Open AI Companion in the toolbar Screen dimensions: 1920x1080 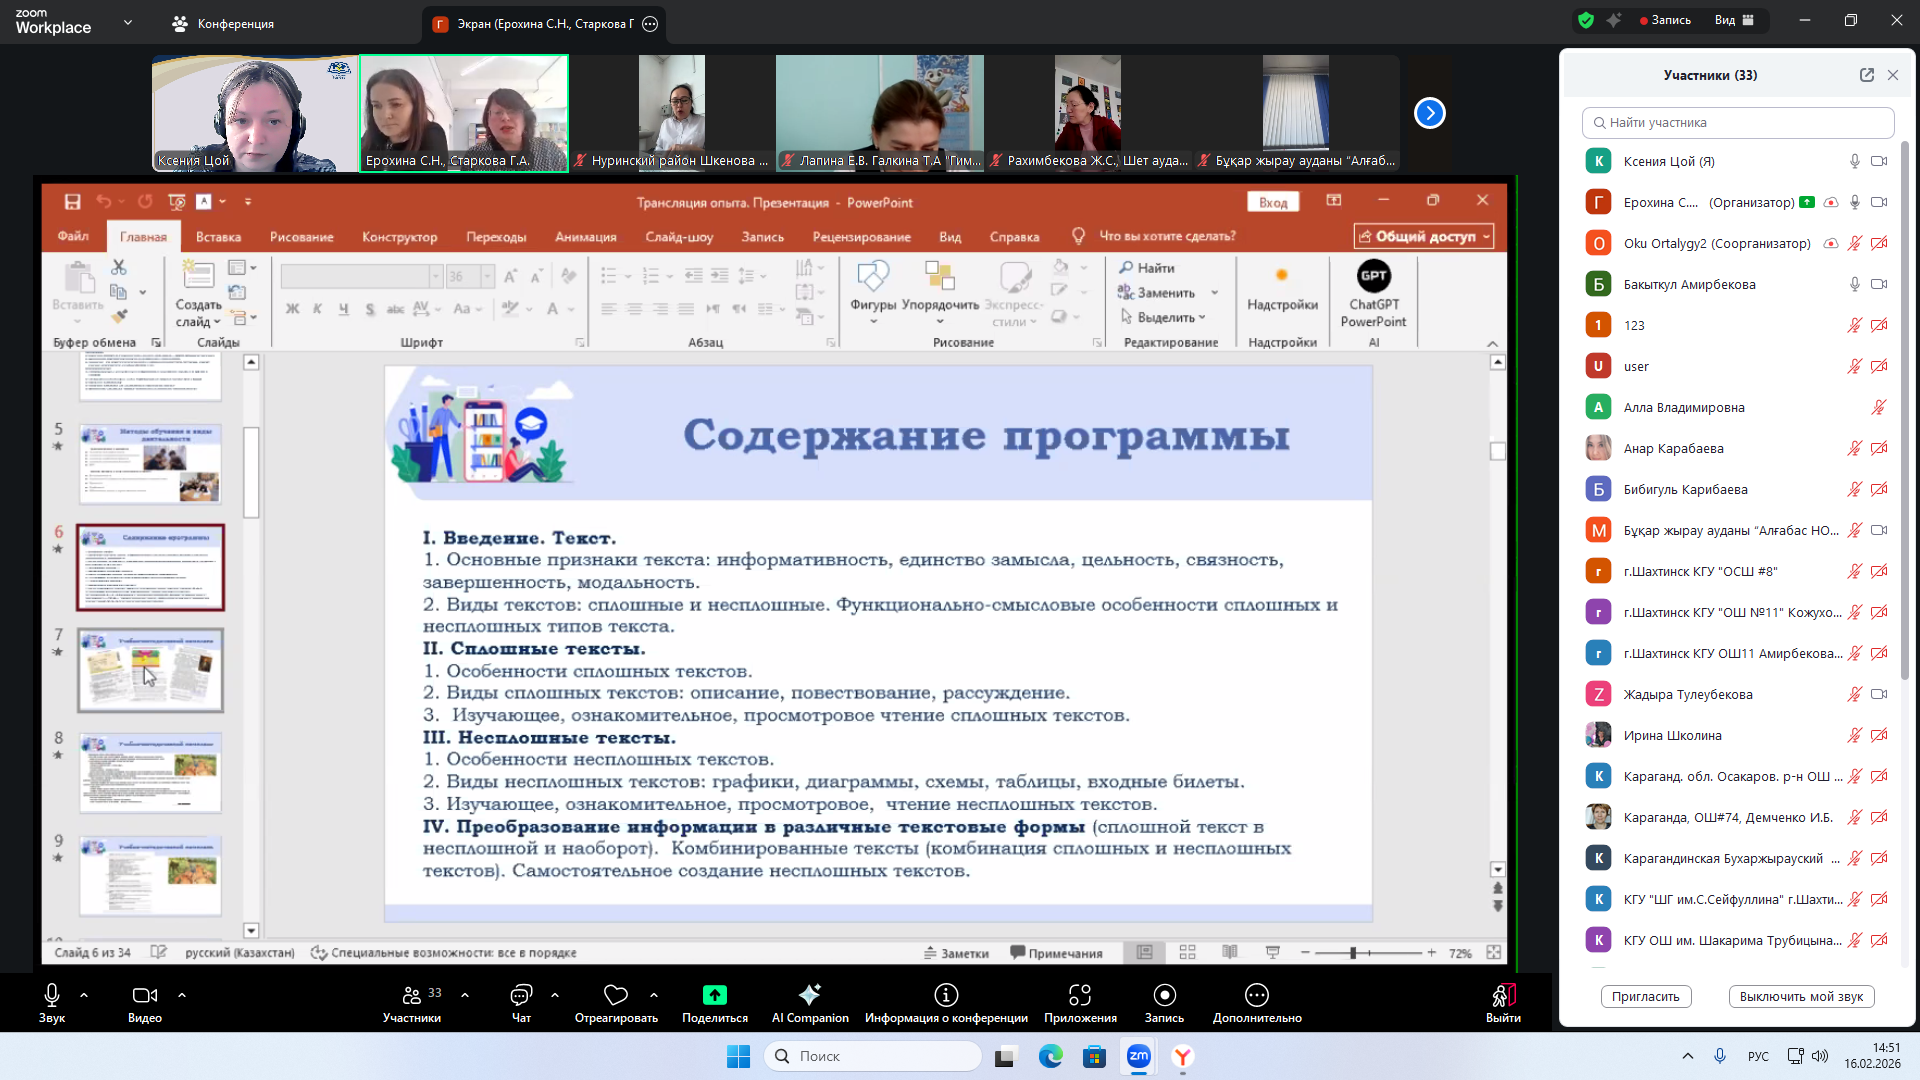[x=809, y=996]
